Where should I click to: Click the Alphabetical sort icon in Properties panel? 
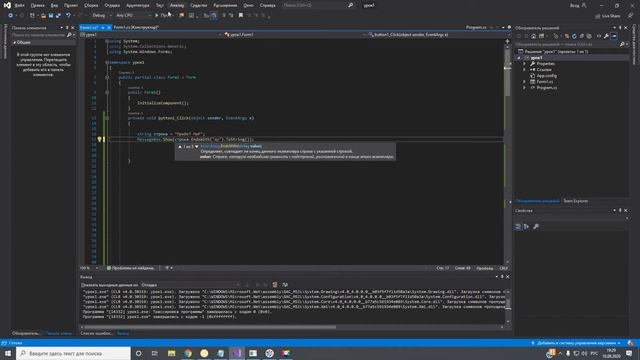pos(526,227)
